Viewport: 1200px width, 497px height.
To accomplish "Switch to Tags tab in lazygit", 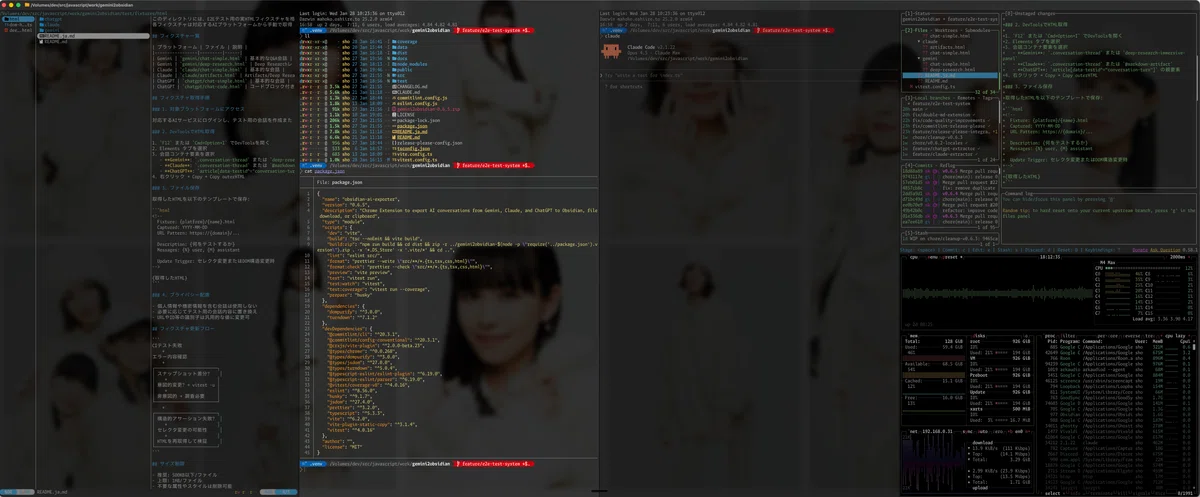I will tap(986, 98).
